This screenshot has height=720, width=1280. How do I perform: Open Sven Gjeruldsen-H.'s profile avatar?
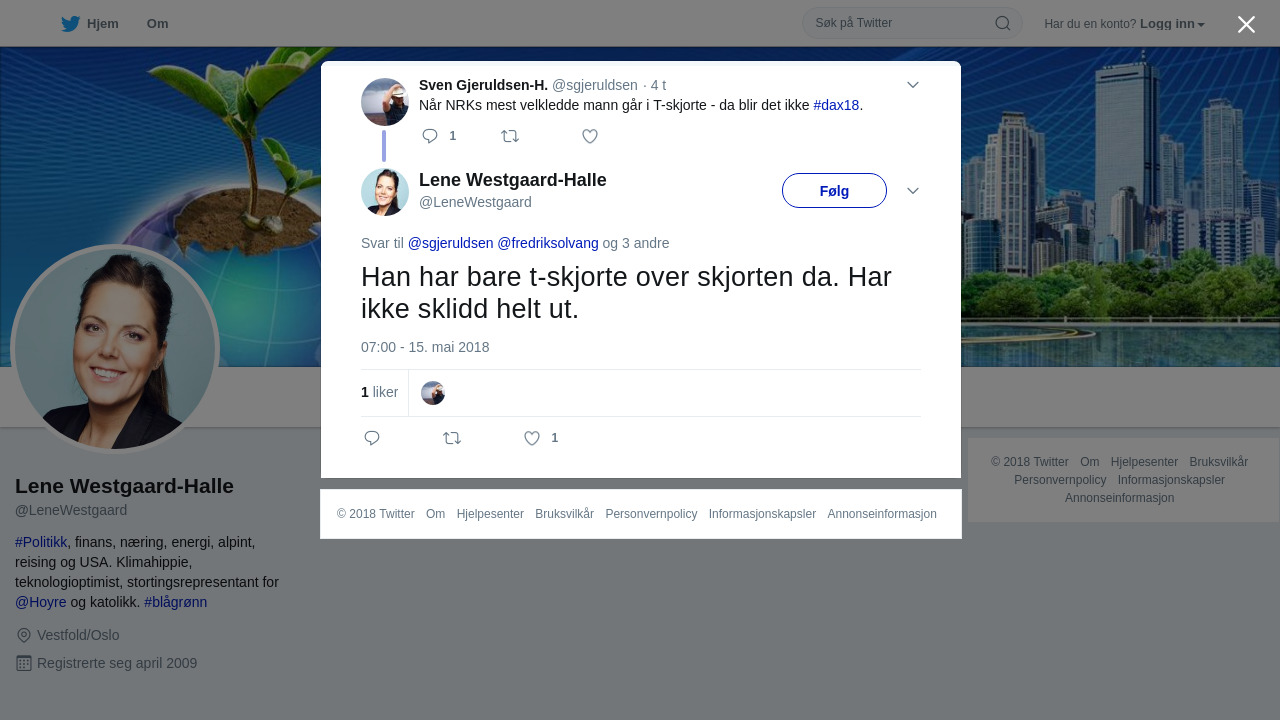point(385,102)
